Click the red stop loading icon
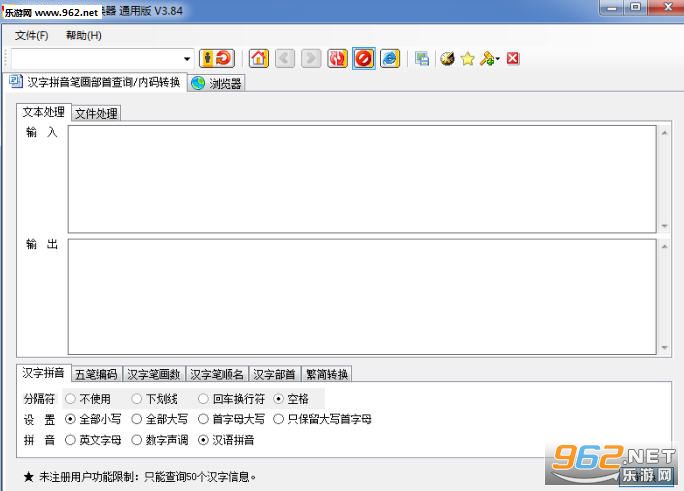Screen dimensions: 684x491 [x=364, y=58]
